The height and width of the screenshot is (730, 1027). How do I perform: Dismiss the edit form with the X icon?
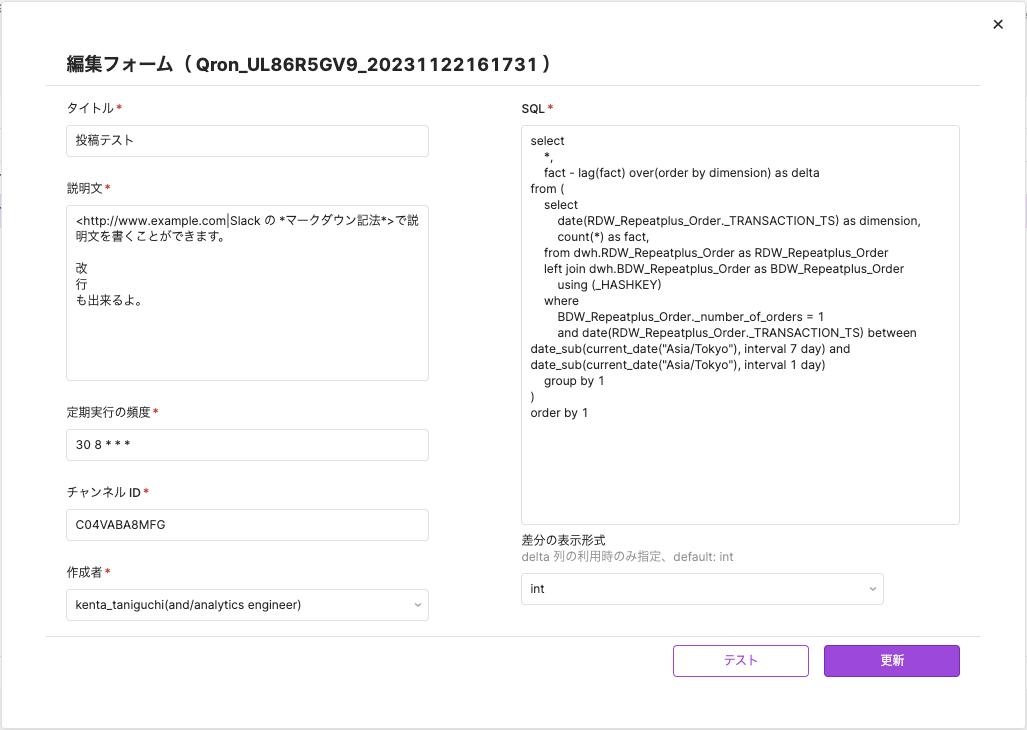tap(997, 24)
